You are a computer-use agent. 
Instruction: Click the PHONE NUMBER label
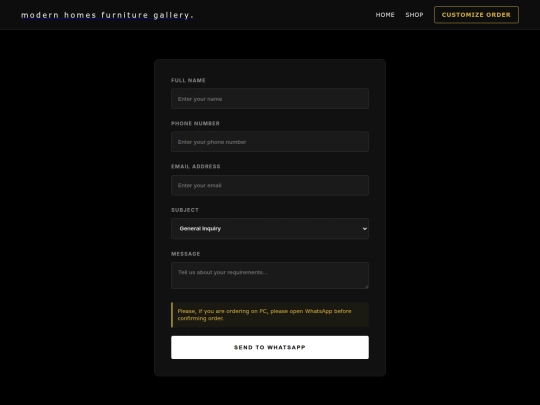195,123
